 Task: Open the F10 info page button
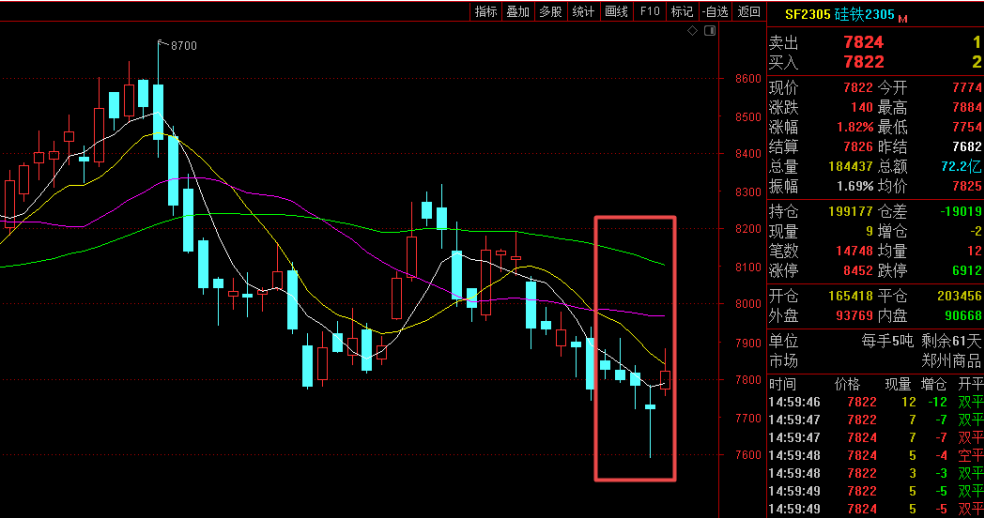click(x=649, y=11)
